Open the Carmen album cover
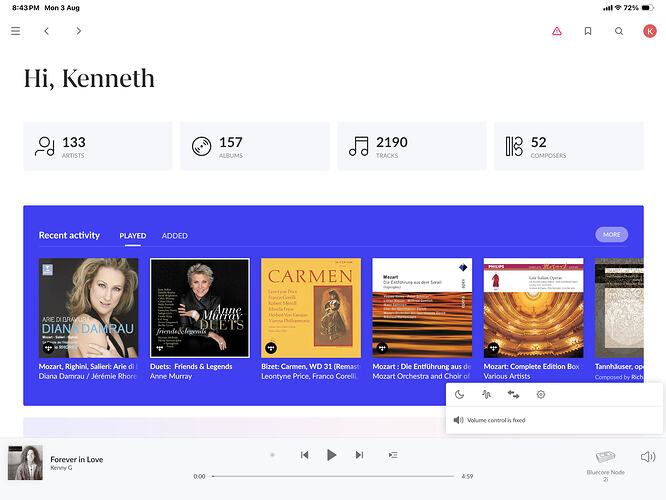Screen dimensions: 666x500 [311, 308]
